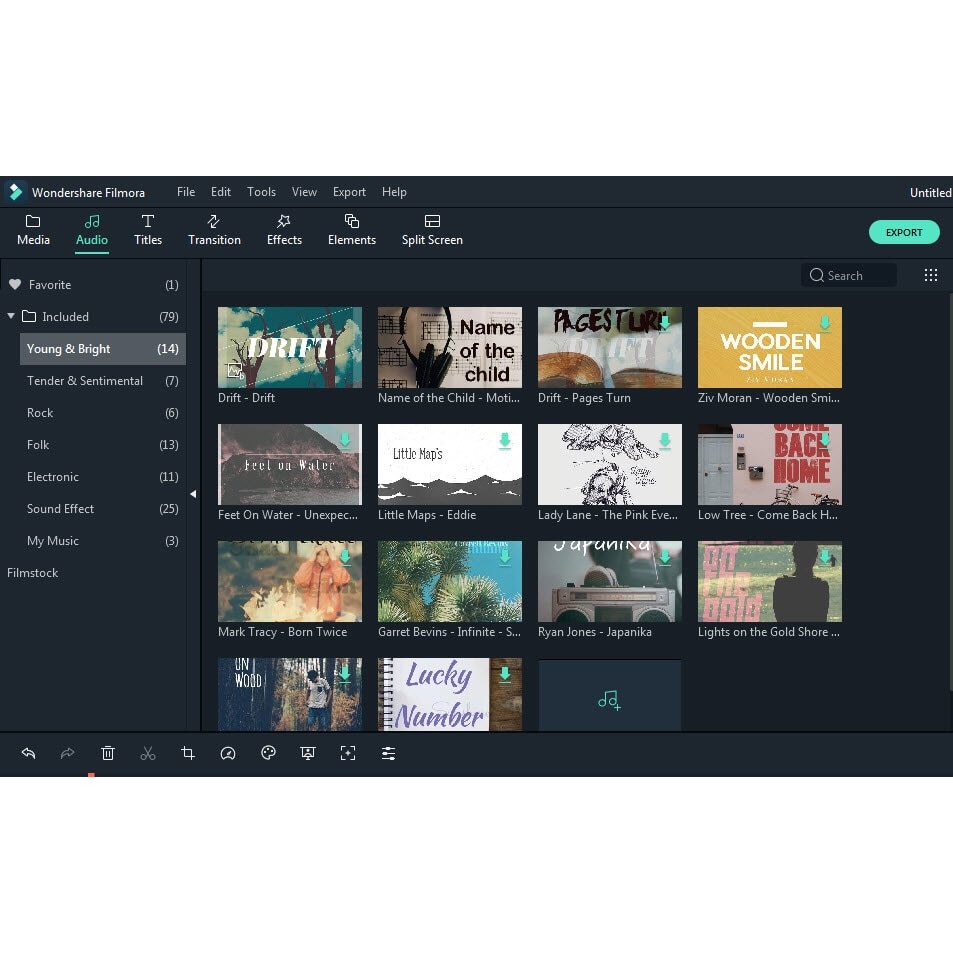This screenshot has height=953, width=953.
Task: Click the Undo arrow icon
Action: click(28, 753)
